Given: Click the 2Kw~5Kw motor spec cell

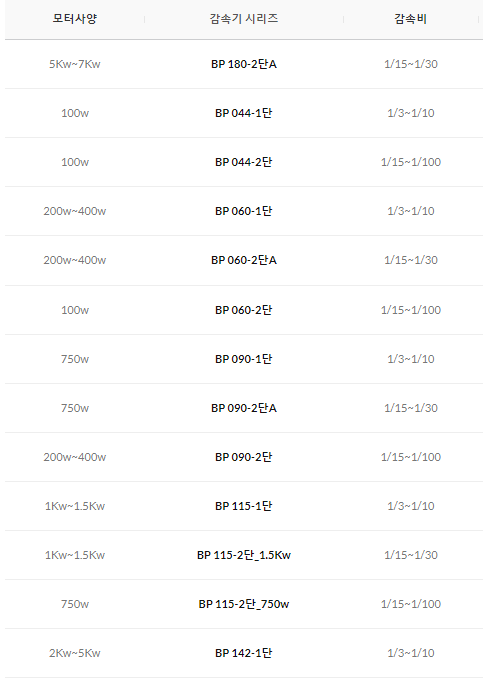Looking at the screenshot, I should (x=74, y=653).
